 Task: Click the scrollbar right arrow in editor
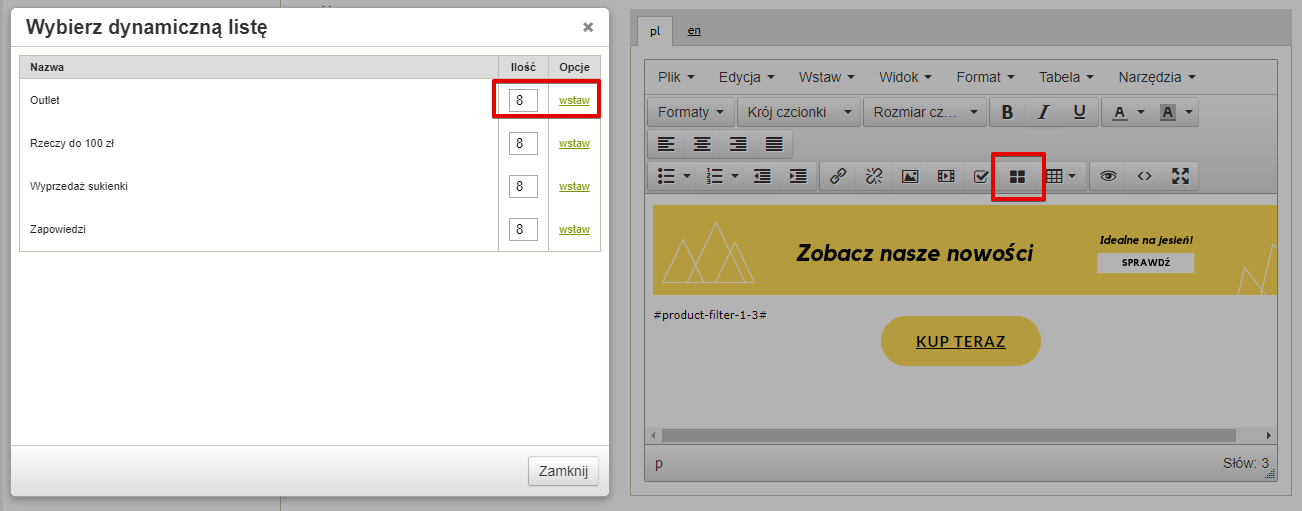pos(1270,436)
